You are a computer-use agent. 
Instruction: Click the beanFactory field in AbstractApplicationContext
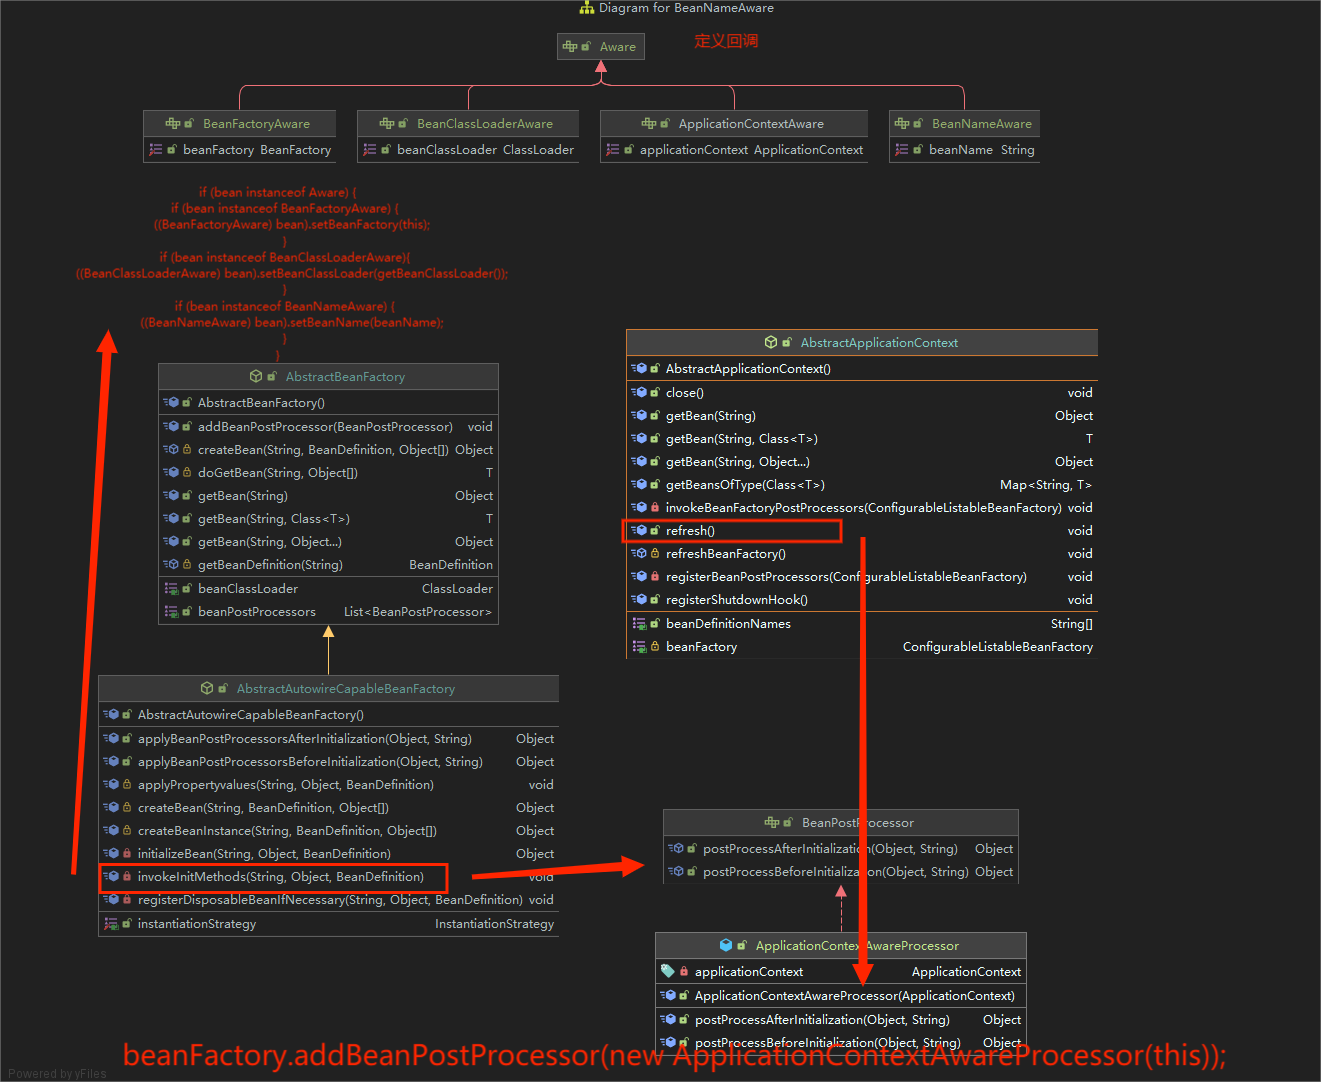click(862, 646)
